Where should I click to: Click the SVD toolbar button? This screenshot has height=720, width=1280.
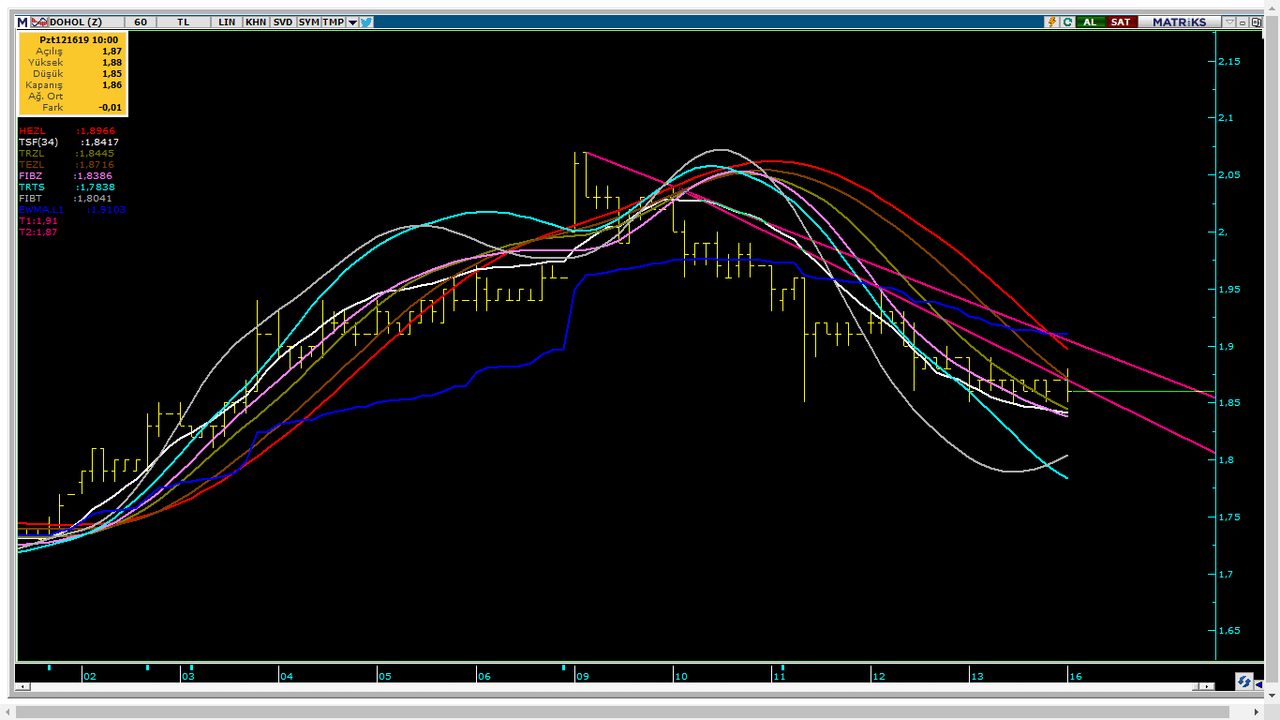(x=283, y=21)
